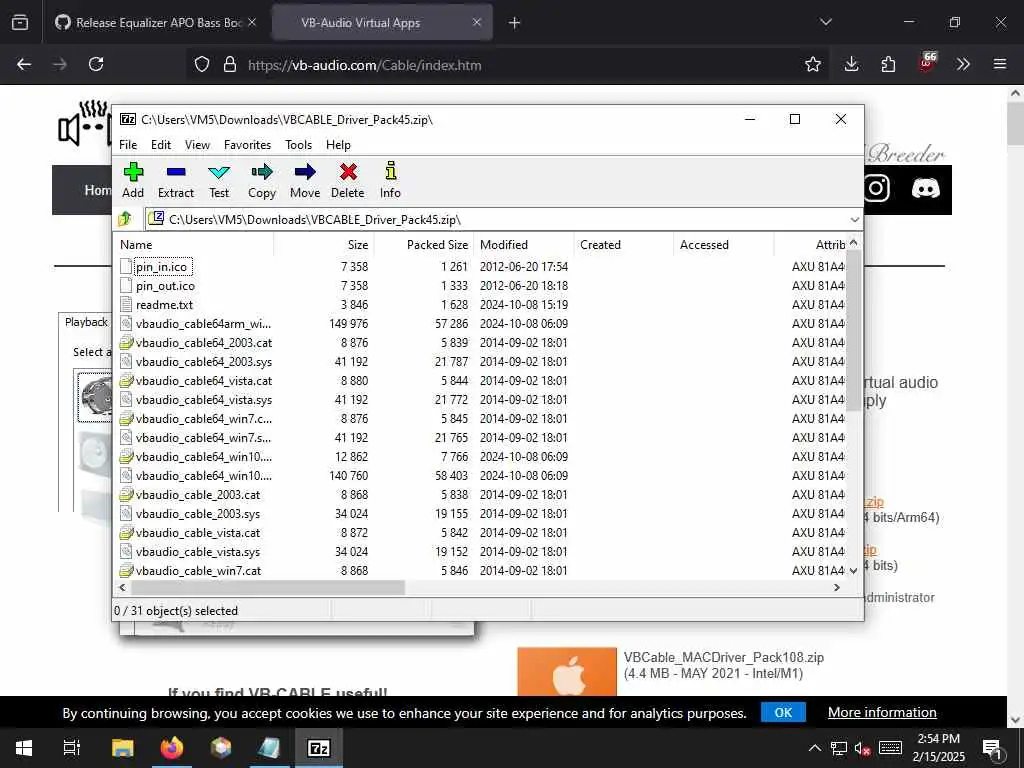
Task: Click the browser back arrow
Action: 24,64
